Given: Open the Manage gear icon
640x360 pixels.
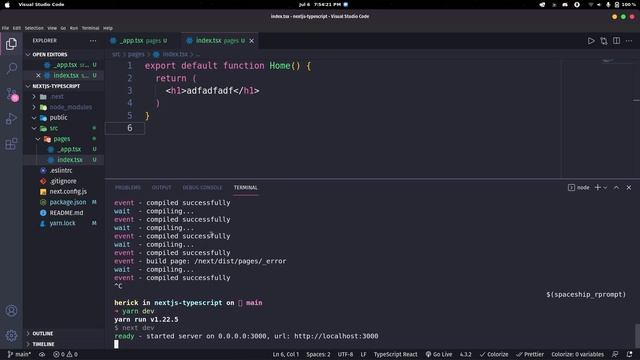Looking at the screenshot, I should (11, 336).
